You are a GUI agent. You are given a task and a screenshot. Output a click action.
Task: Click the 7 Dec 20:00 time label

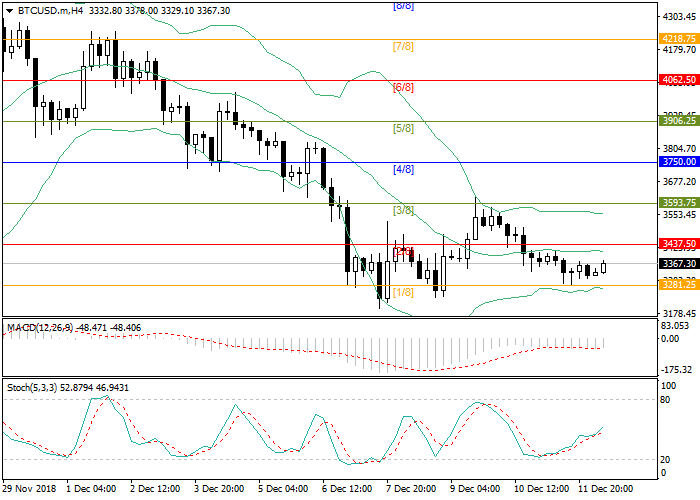pos(410,488)
